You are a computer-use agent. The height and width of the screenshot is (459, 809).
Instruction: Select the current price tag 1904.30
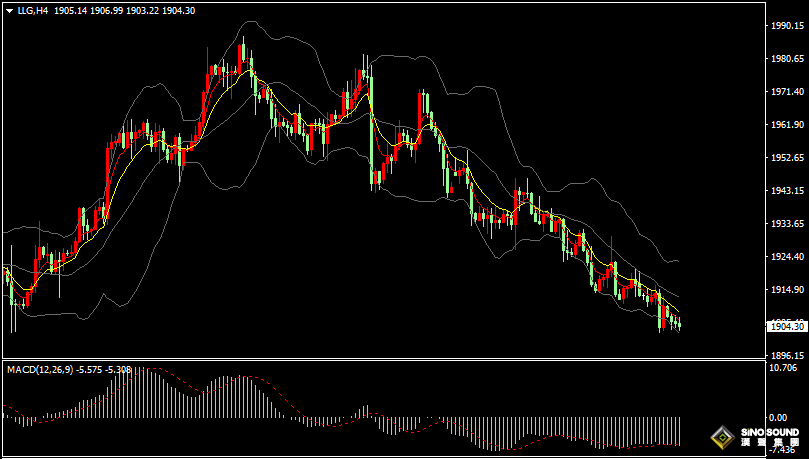pos(787,326)
